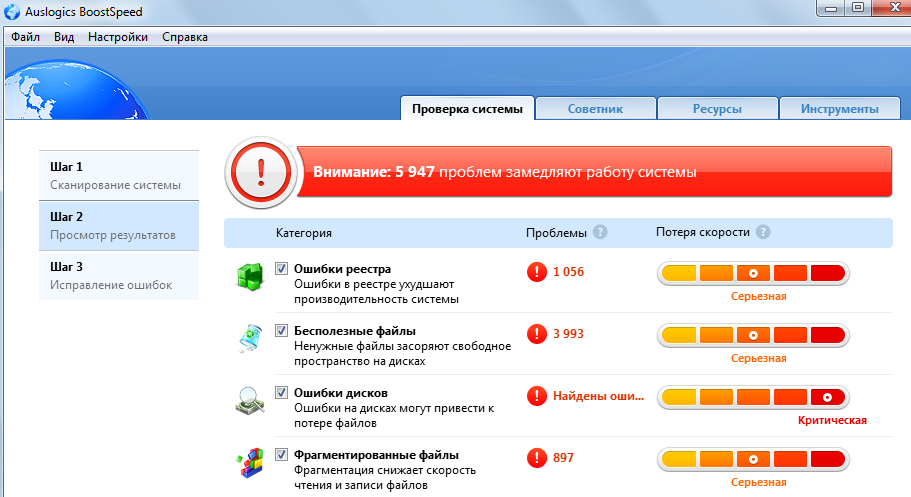This screenshot has height=497, width=911.
Task: Click red alert icon beside 3 993
Action: pos(537,334)
